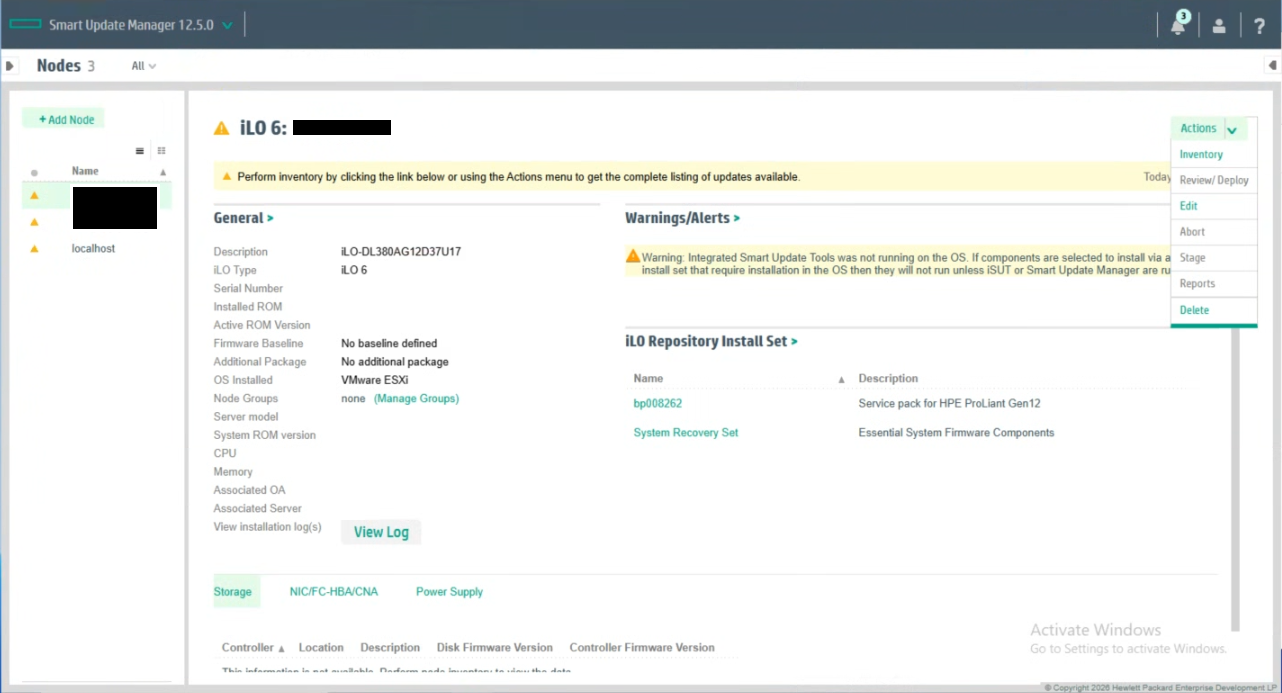Viewport: 1282px width, 693px height.
Task: Click the Nodes heading
Action: click(58, 66)
